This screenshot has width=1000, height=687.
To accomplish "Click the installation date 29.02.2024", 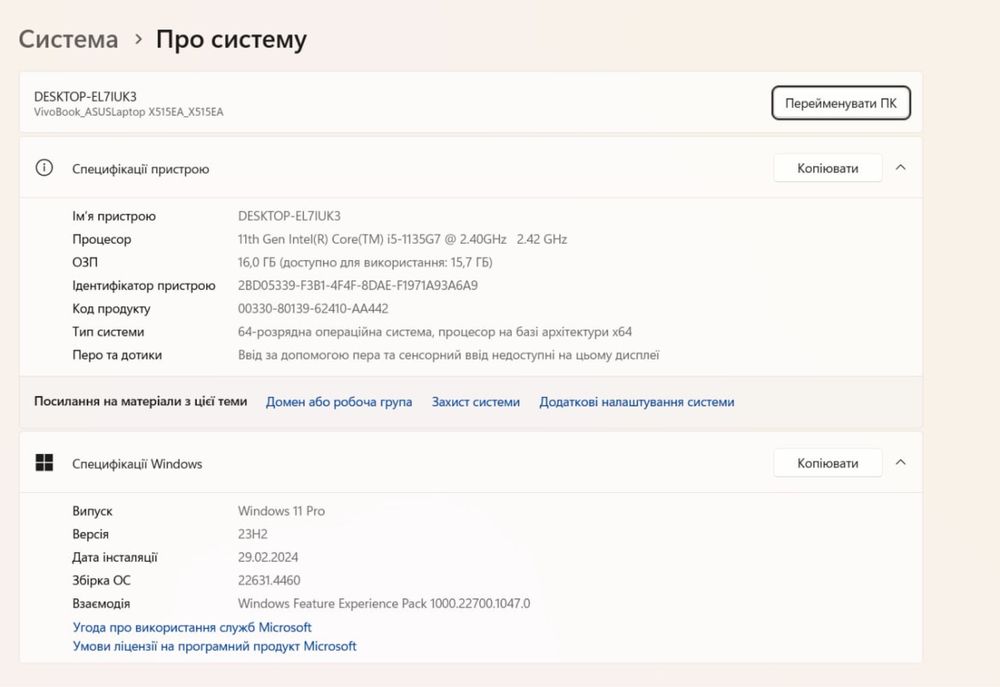I will [268, 557].
